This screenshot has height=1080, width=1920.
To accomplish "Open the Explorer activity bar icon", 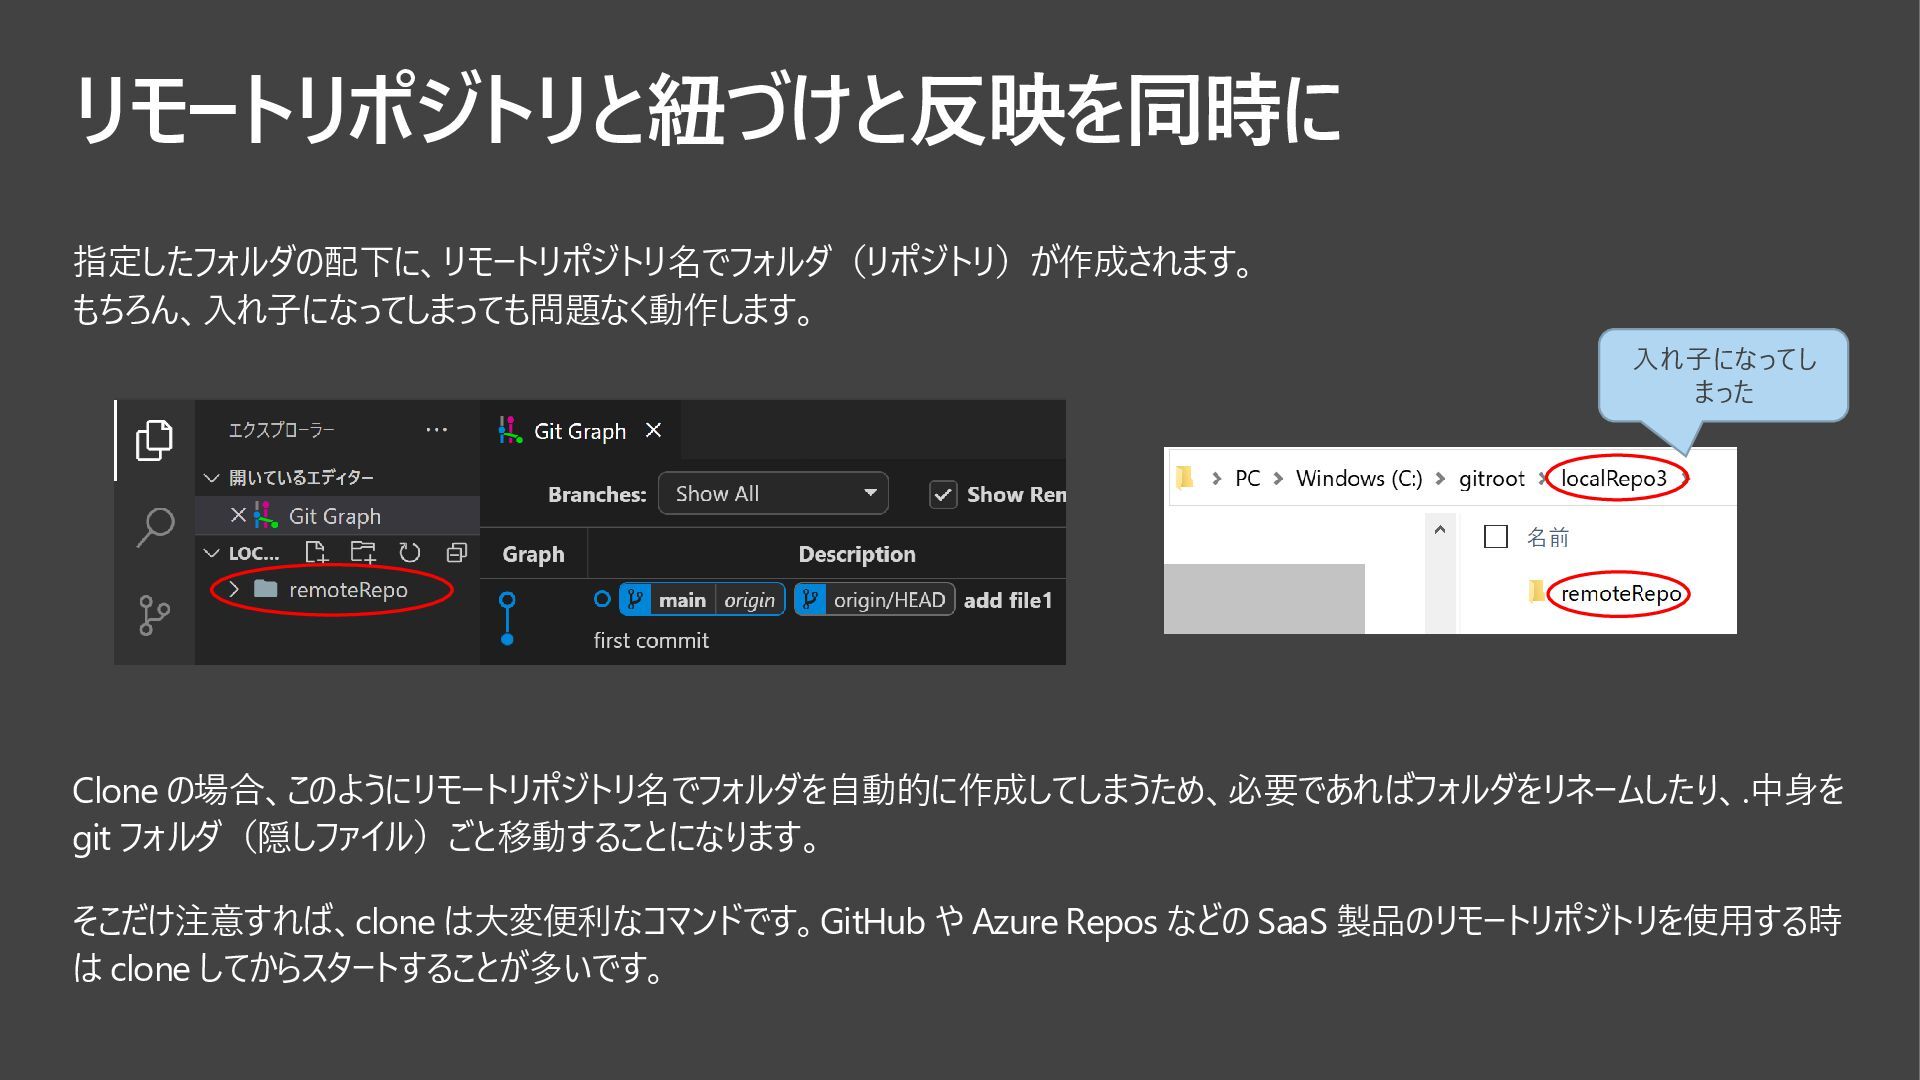I will (154, 440).
